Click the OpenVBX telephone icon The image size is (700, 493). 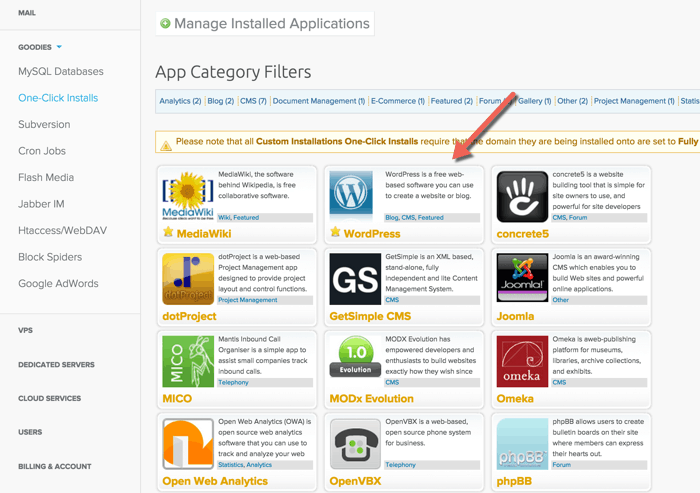pos(355,444)
